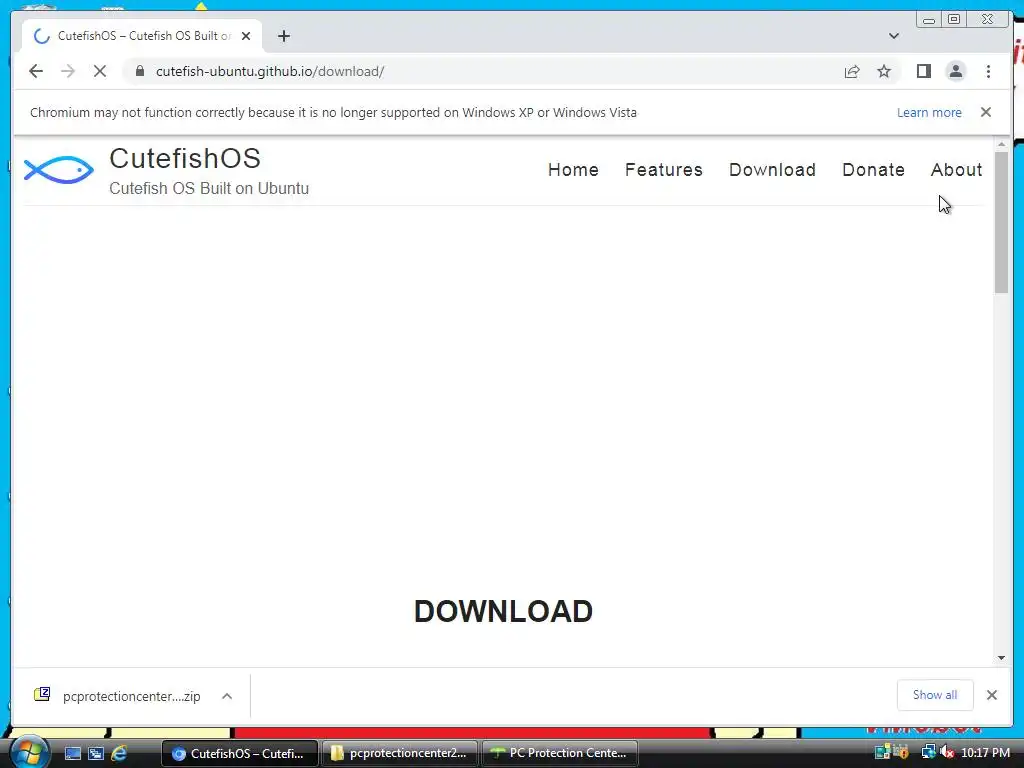The width and height of the screenshot is (1024, 768).
Task: Close the downloads shelf
Action: (991, 695)
